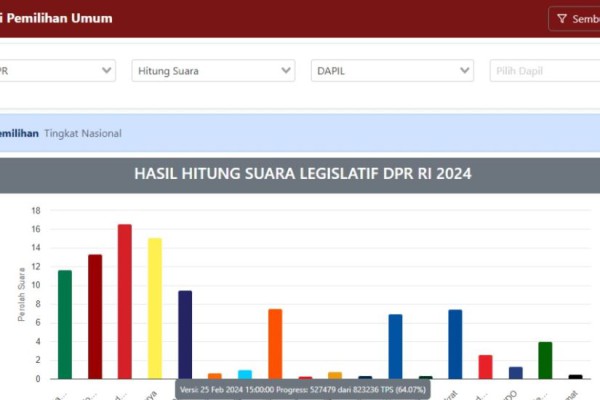Click the chart title 'HASIL HITUNG SUARA LEGISLATIF DPR RI 2024'
The width and height of the screenshot is (600, 400).
tap(303, 174)
